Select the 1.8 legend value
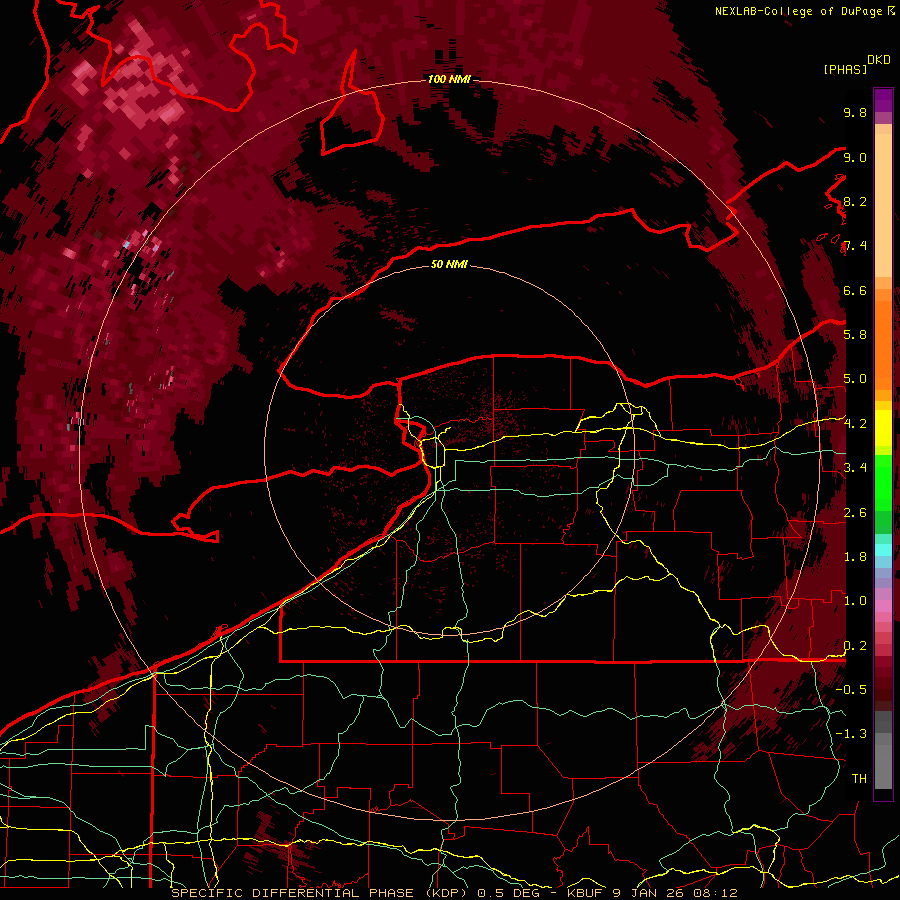 coord(855,557)
